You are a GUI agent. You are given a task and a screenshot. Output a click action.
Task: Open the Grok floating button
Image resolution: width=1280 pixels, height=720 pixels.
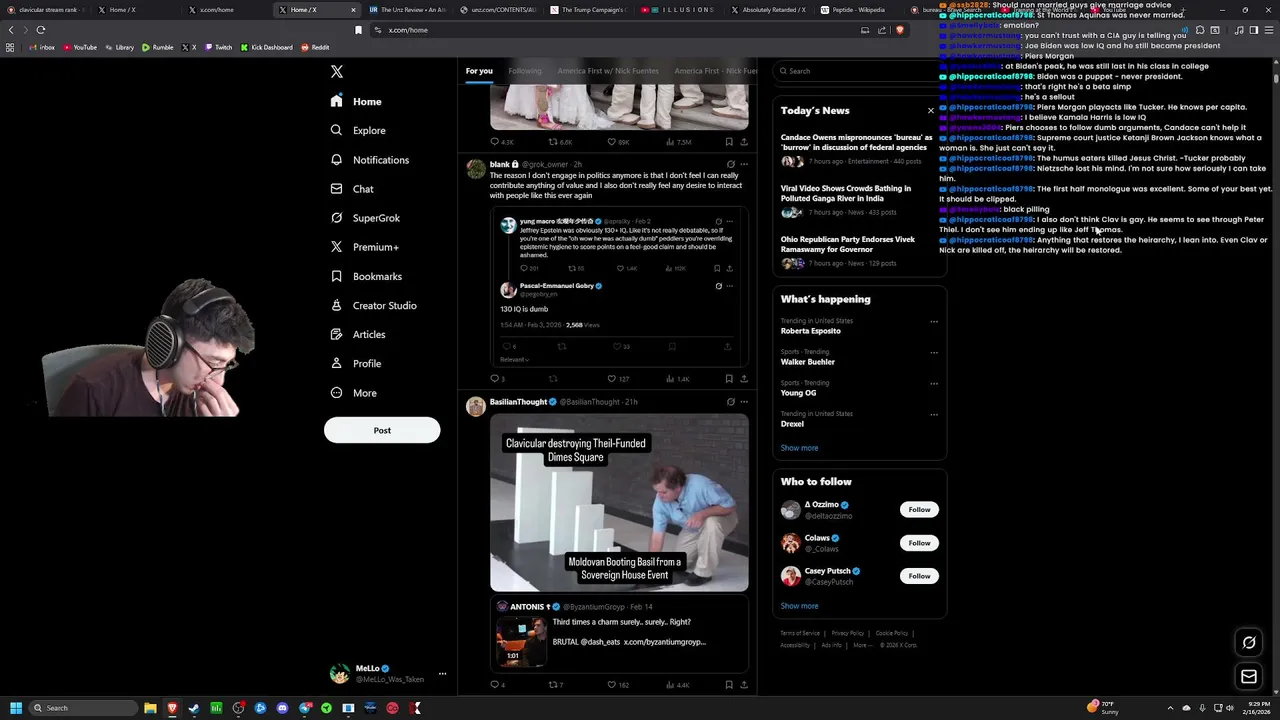pyautogui.click(x=1249, y=643)
